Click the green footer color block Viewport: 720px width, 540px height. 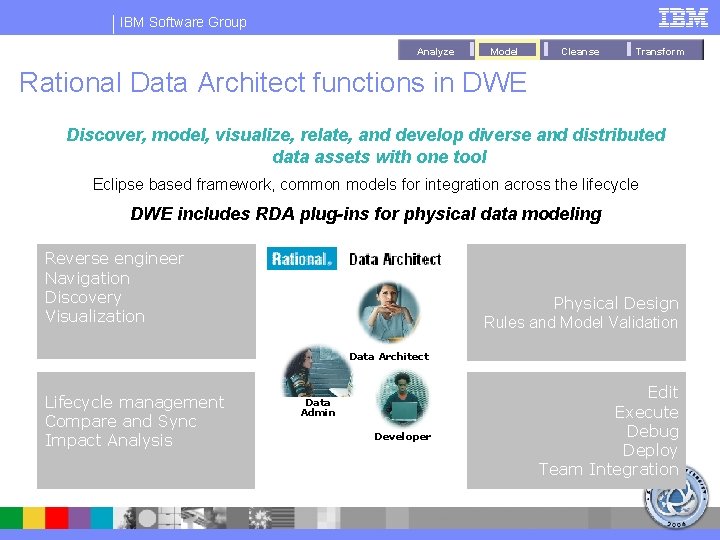[x=11, y=518]
